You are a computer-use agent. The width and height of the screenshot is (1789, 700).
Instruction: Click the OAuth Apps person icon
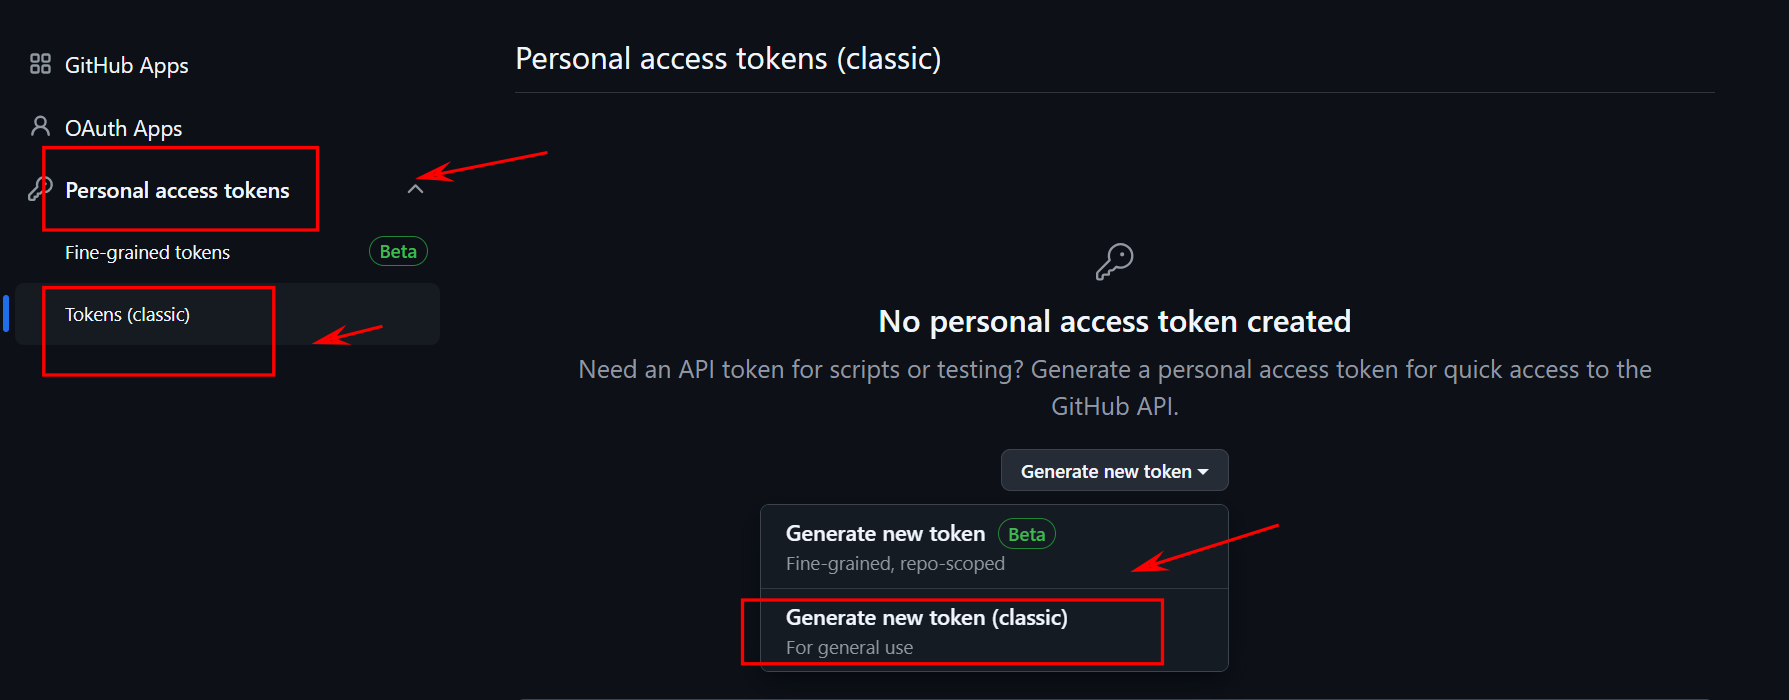click(40, 126)
